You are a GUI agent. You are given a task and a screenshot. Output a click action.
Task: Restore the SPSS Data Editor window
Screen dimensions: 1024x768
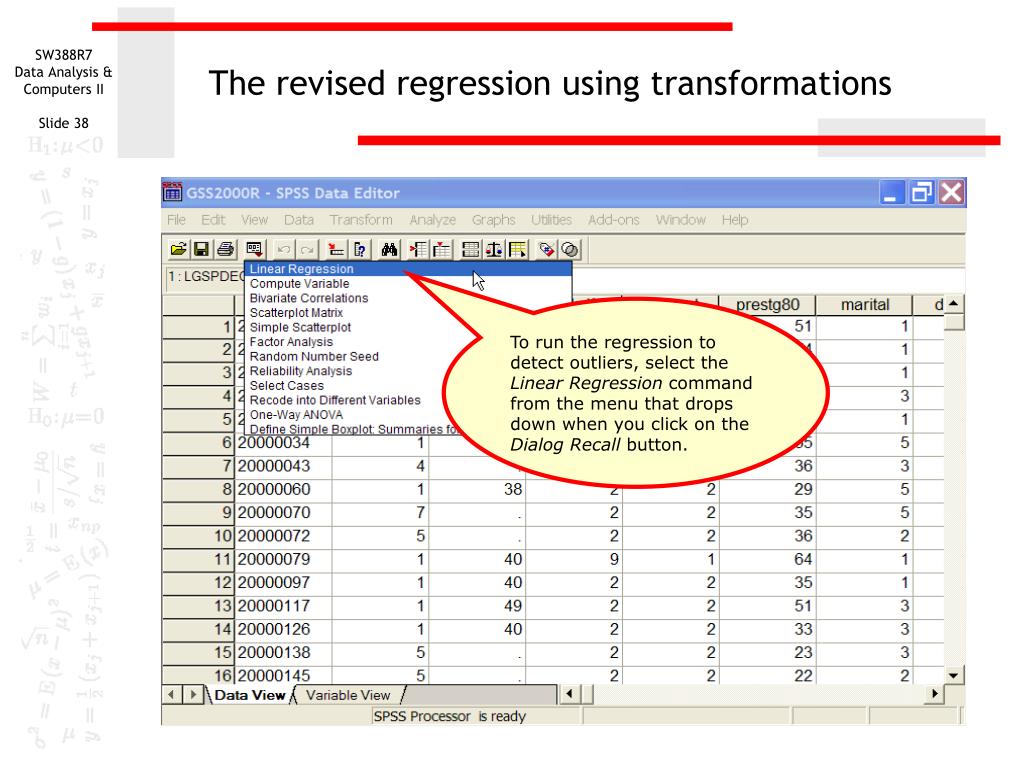(x=921, y=193)
